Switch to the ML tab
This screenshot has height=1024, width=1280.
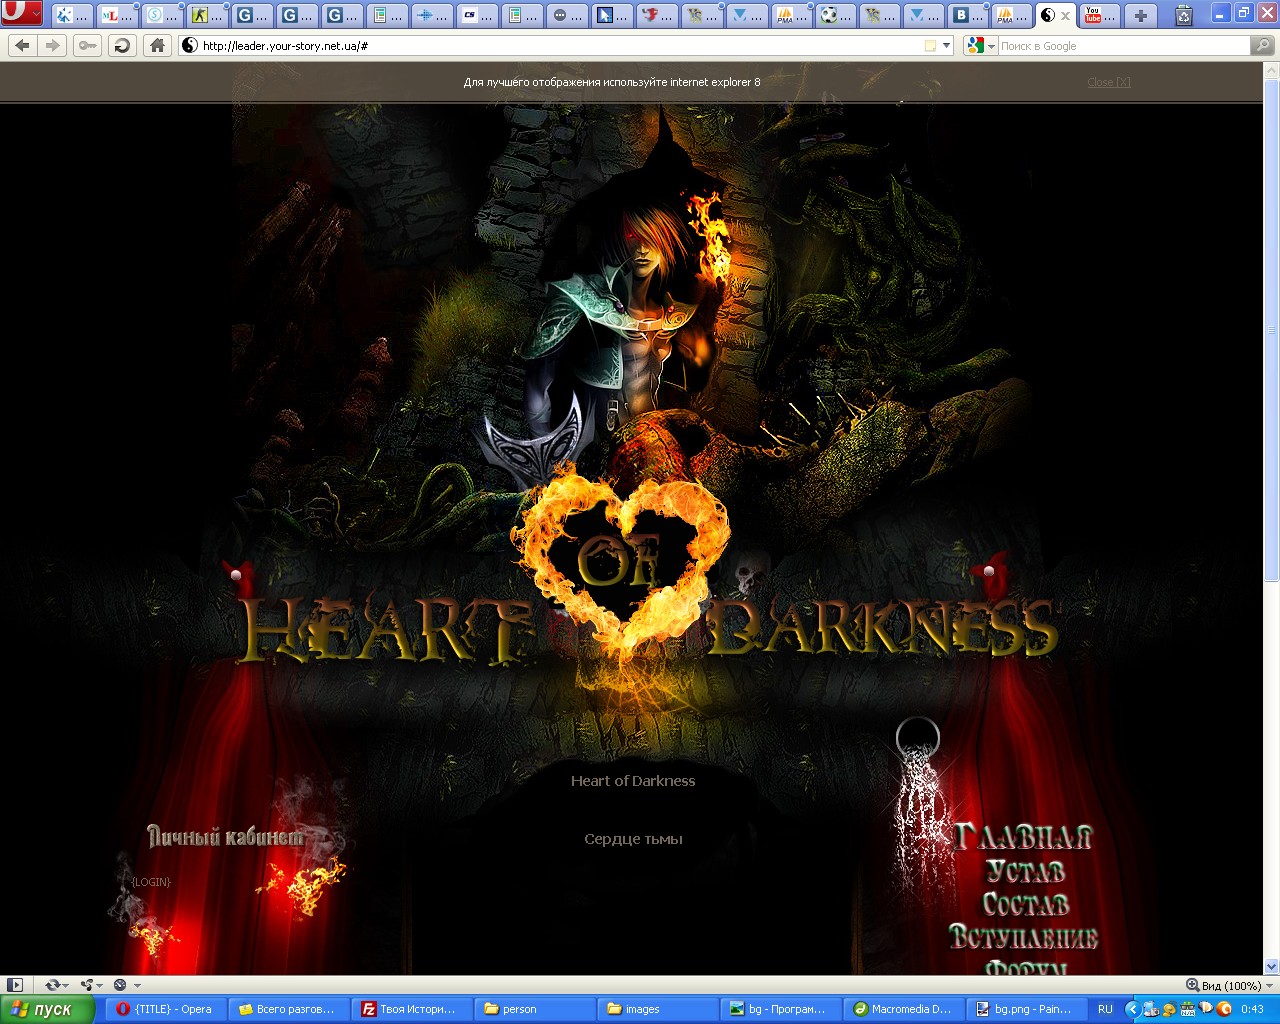tap(117, 15)
